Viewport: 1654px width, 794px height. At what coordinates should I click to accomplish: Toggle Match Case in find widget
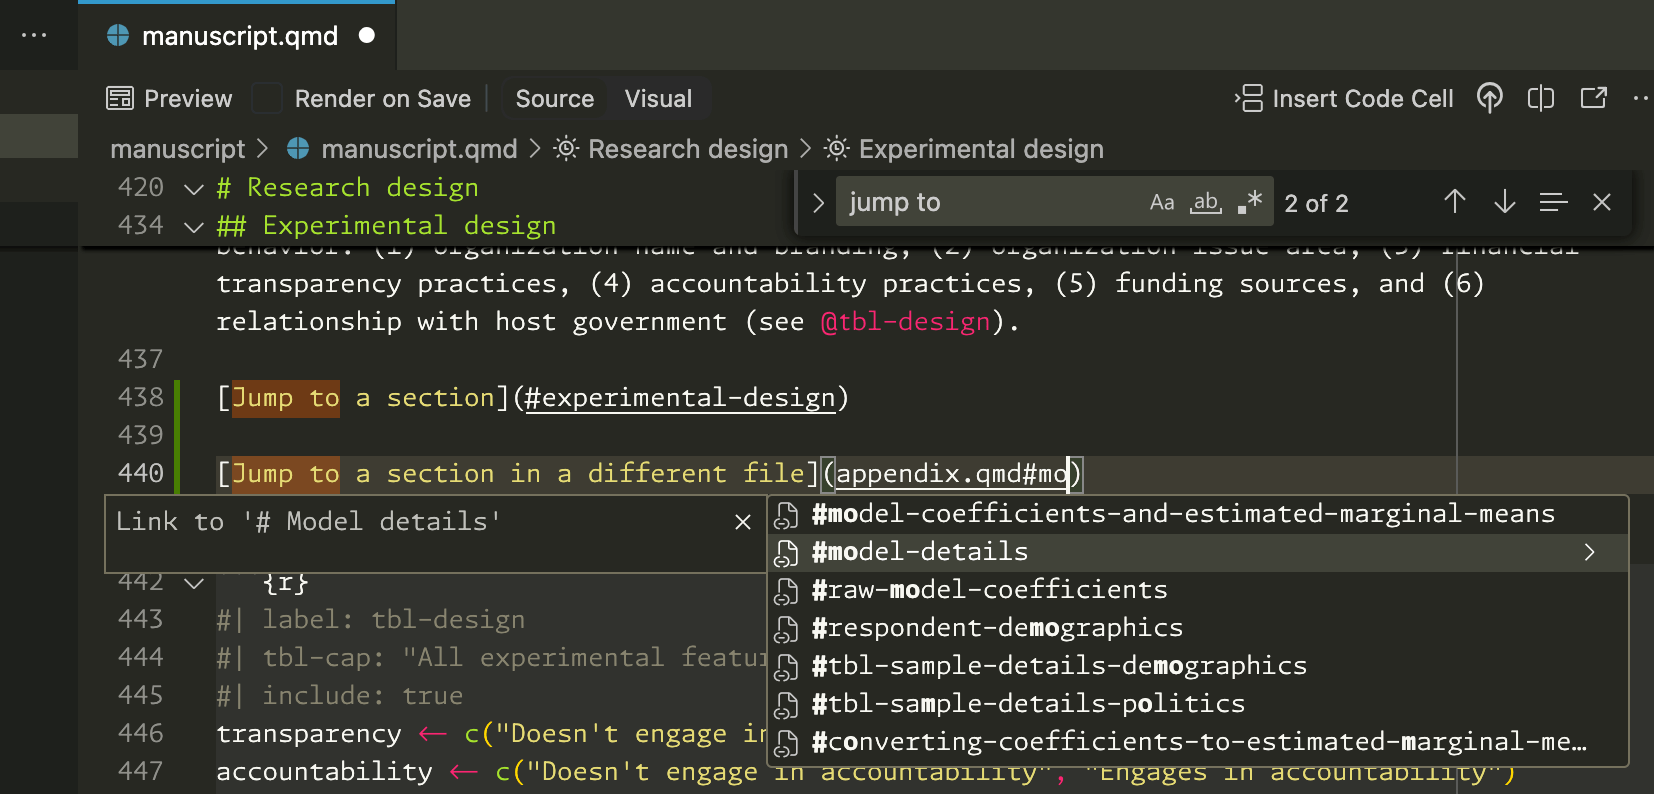click(x=1161, y=203)
